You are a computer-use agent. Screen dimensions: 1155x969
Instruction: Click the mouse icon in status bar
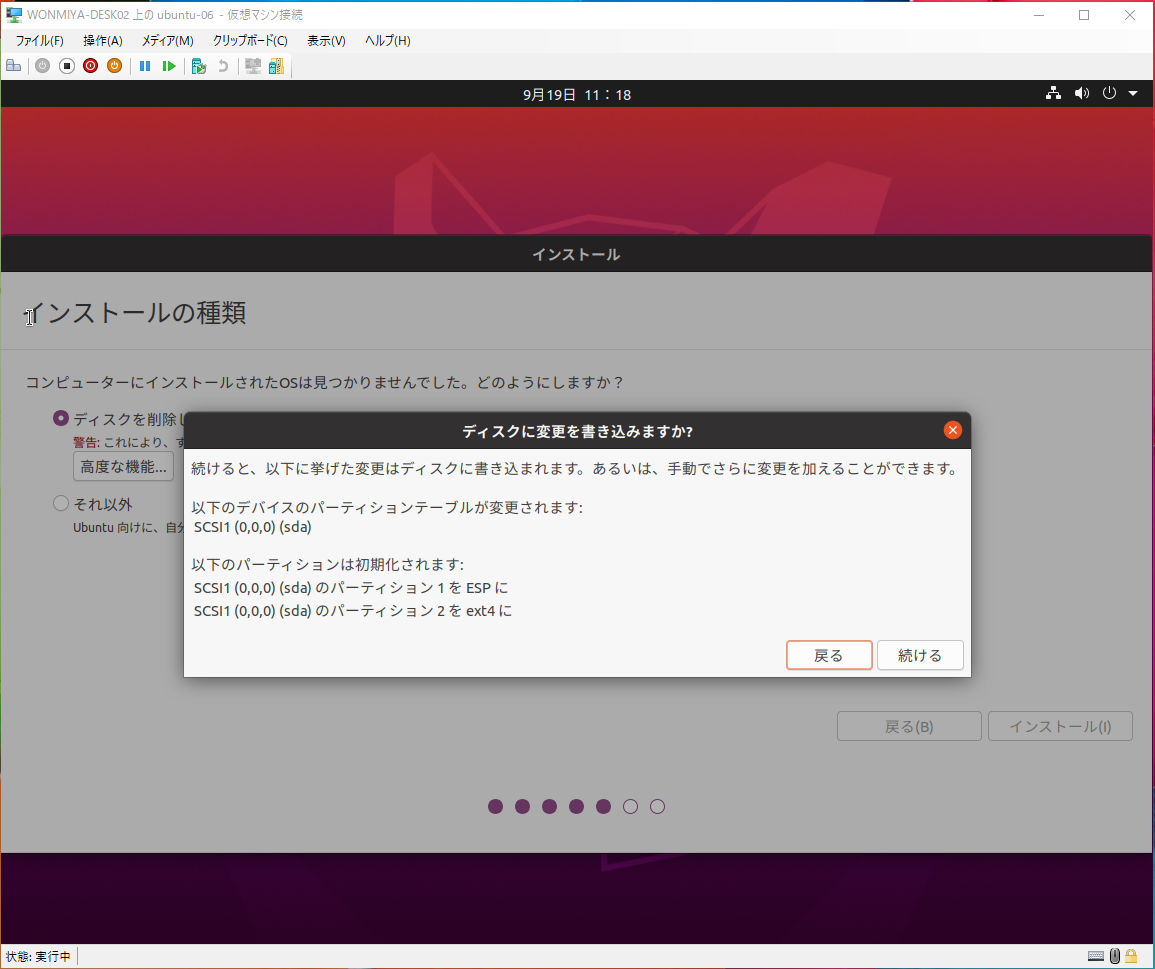click(1114, 956)
